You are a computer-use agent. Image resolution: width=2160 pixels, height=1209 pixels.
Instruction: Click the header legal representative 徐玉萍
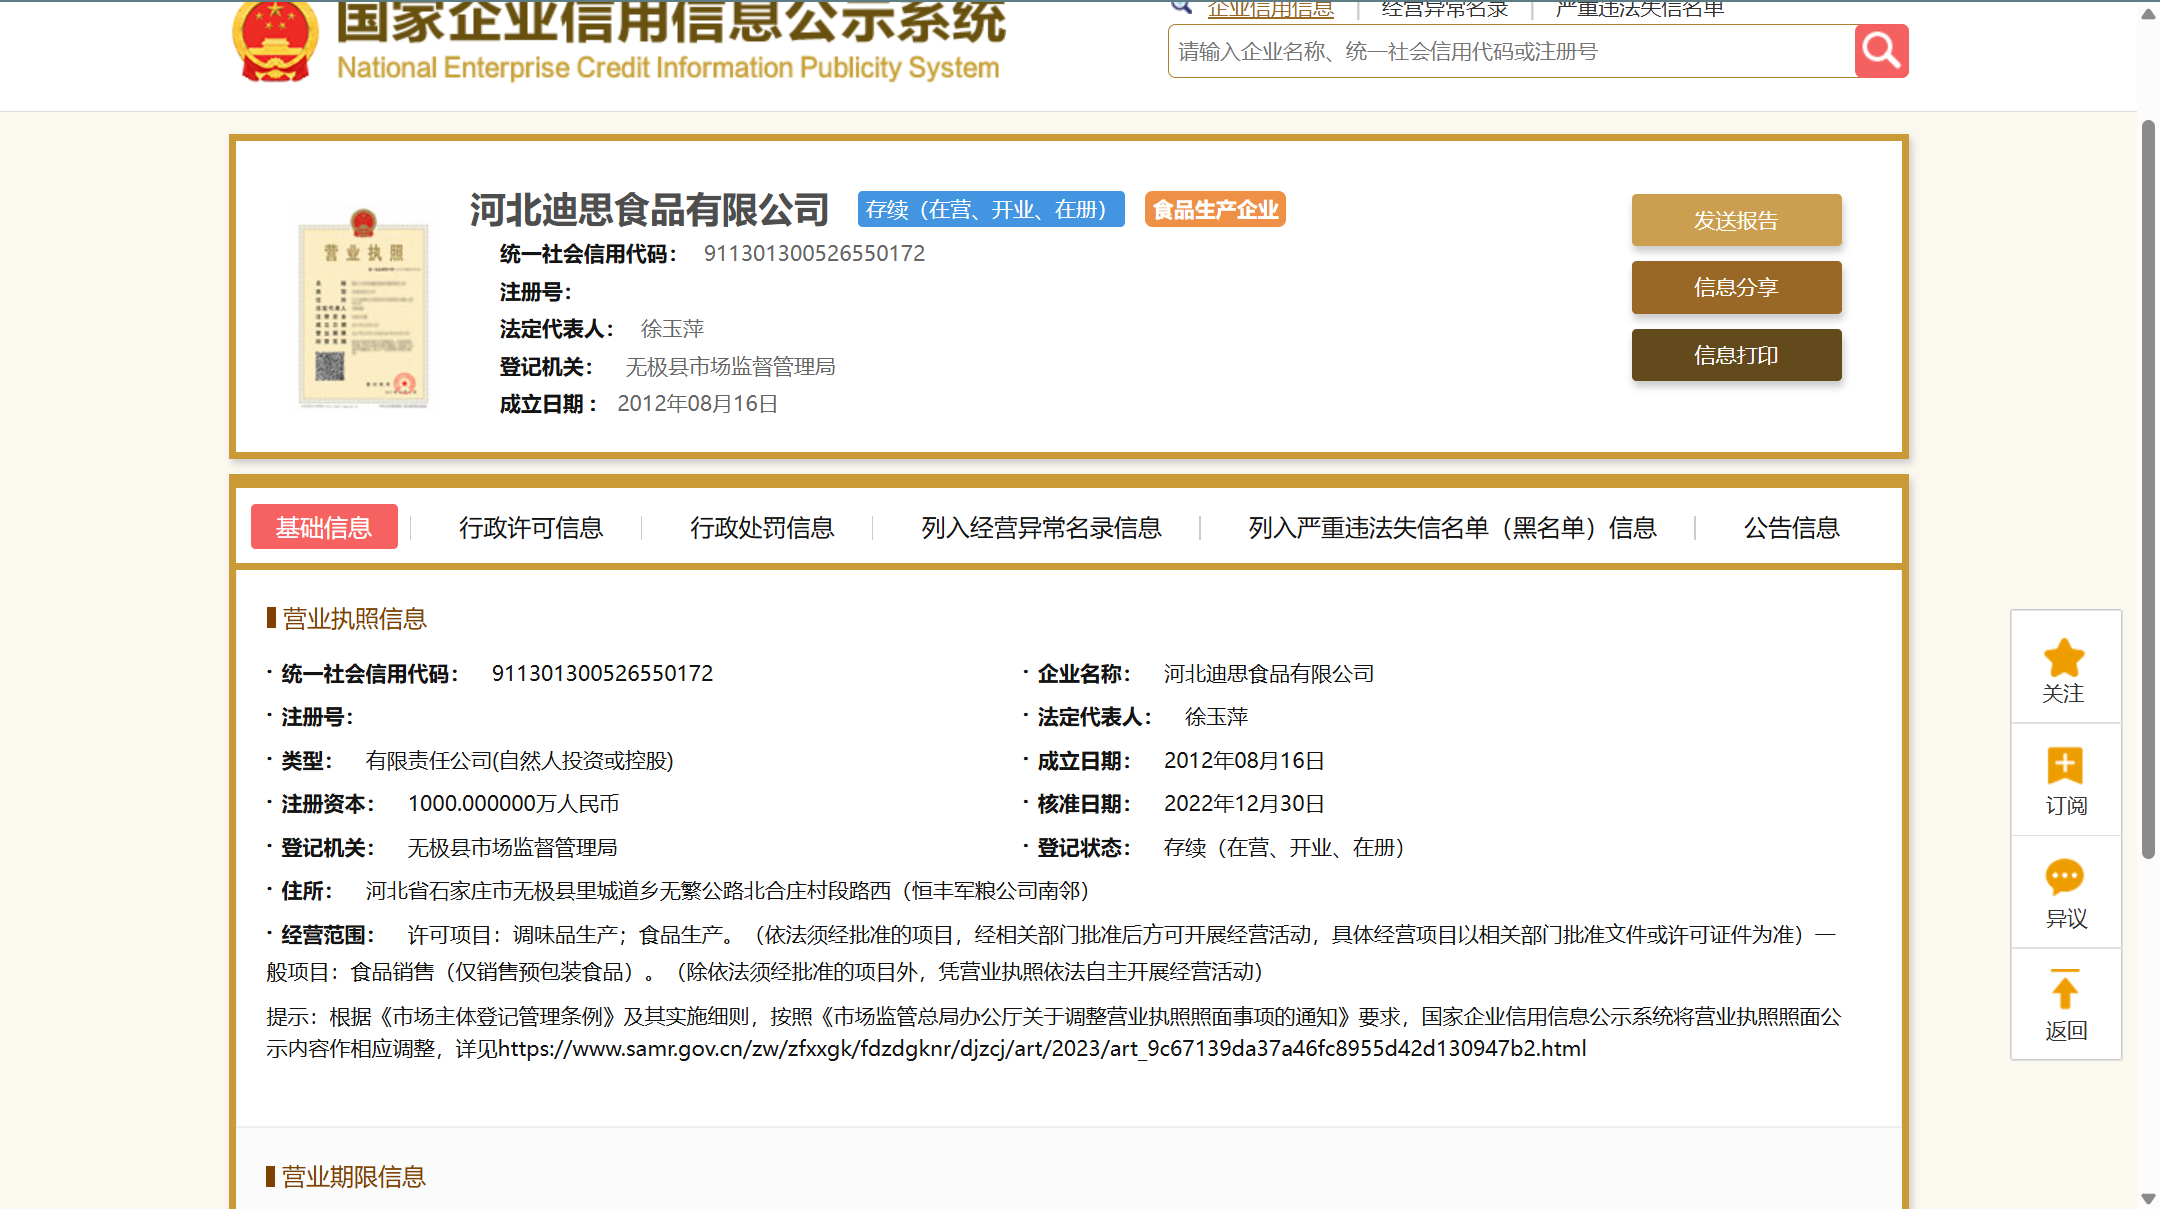(672, 329)
